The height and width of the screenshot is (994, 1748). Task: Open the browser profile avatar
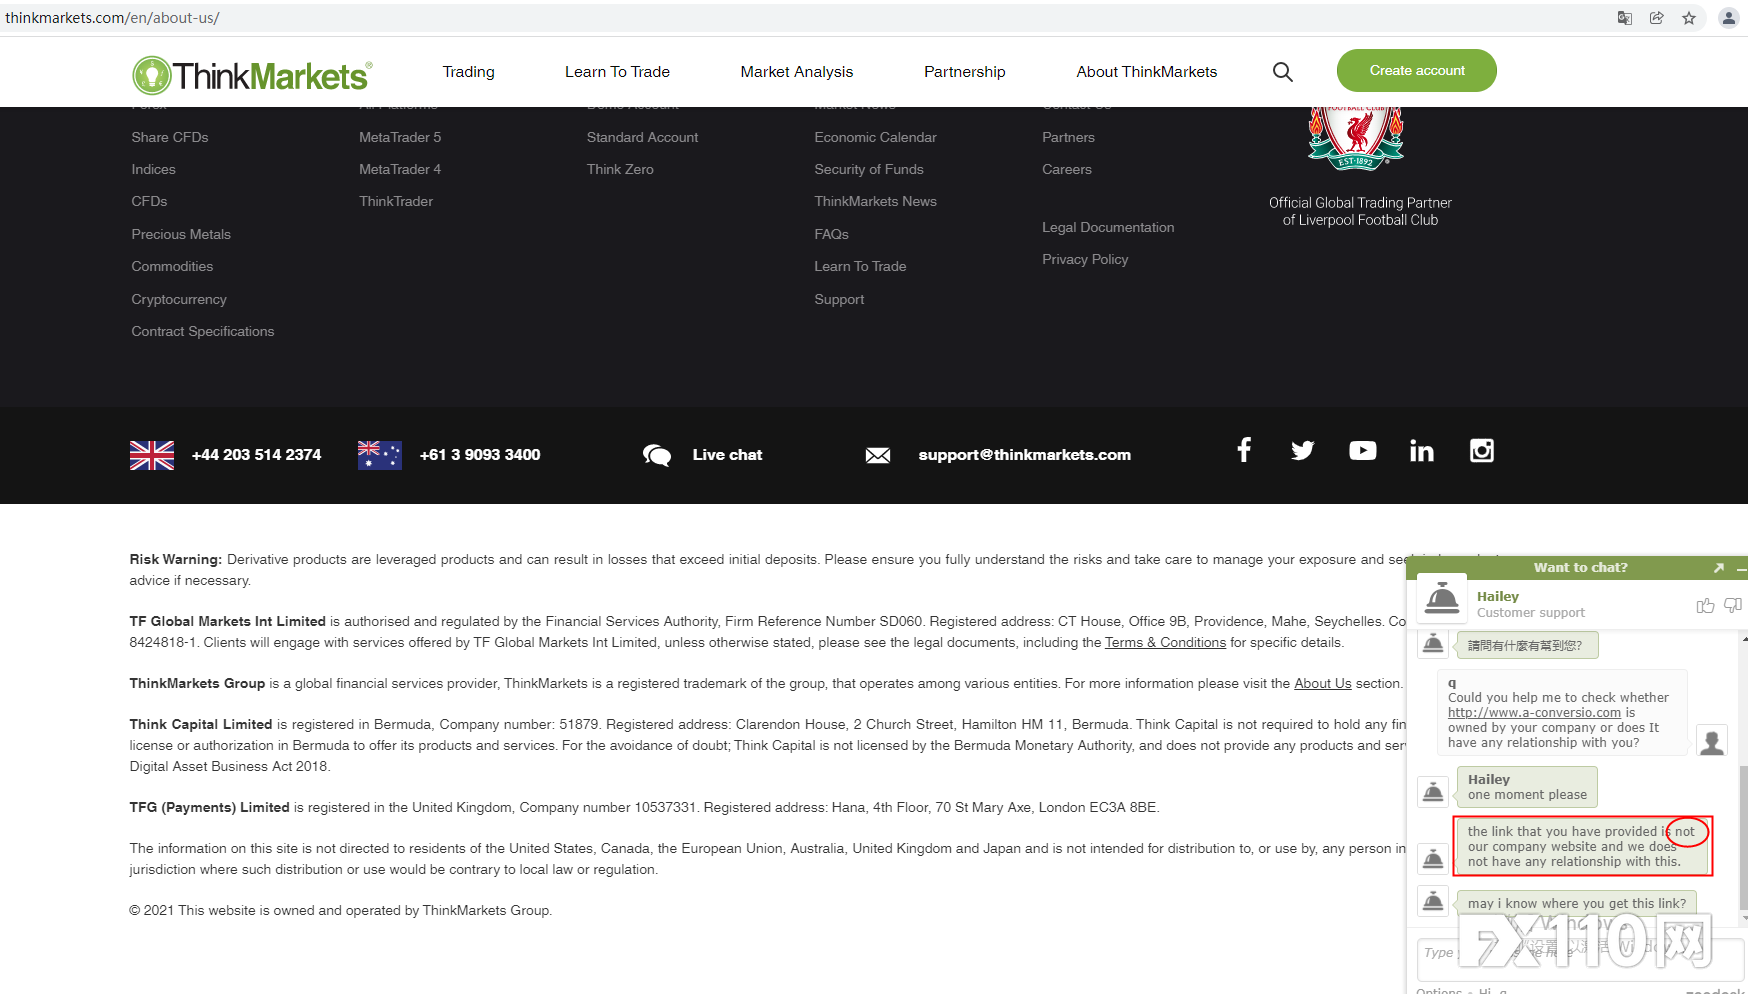[1729, 18]
